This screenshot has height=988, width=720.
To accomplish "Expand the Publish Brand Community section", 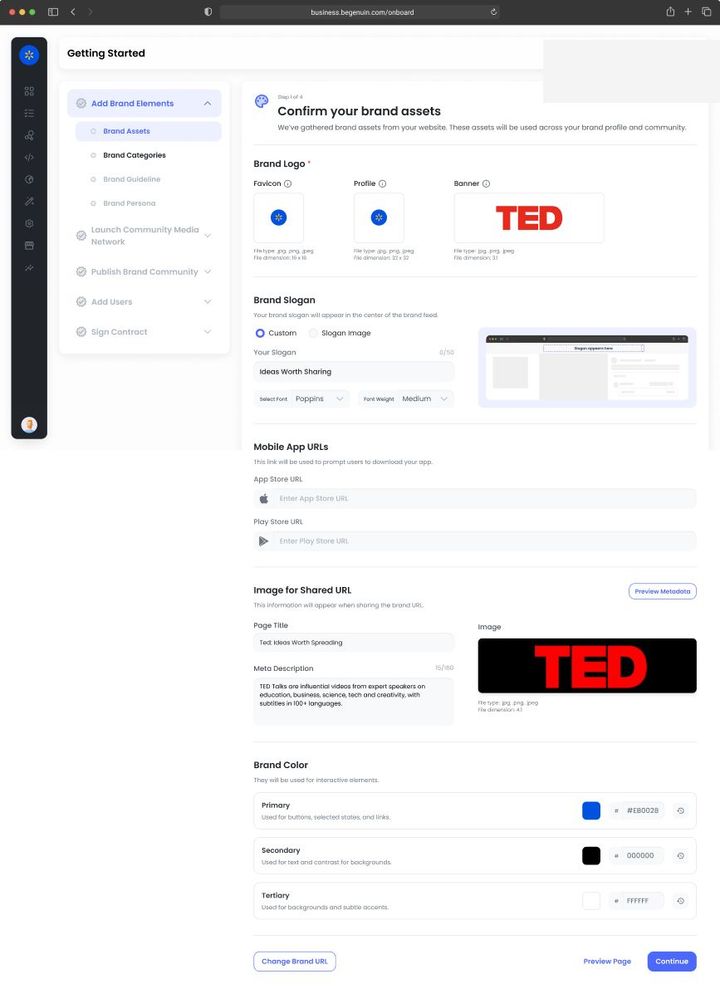I will coord(207,272).
